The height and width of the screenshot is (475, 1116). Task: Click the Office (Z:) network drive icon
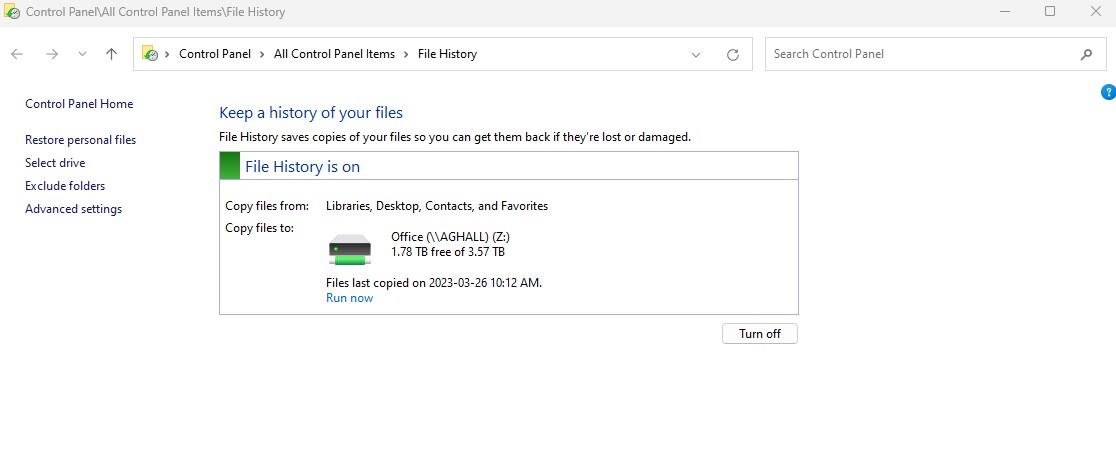tap(350, 248)
